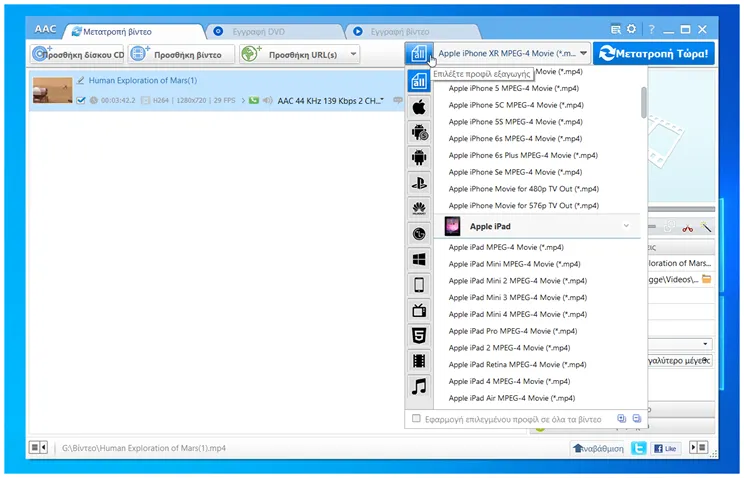This screenshot has height=479, width=745.
Task: Click the Human Exploration of Mars(1) title
Action: pos(143,80)
